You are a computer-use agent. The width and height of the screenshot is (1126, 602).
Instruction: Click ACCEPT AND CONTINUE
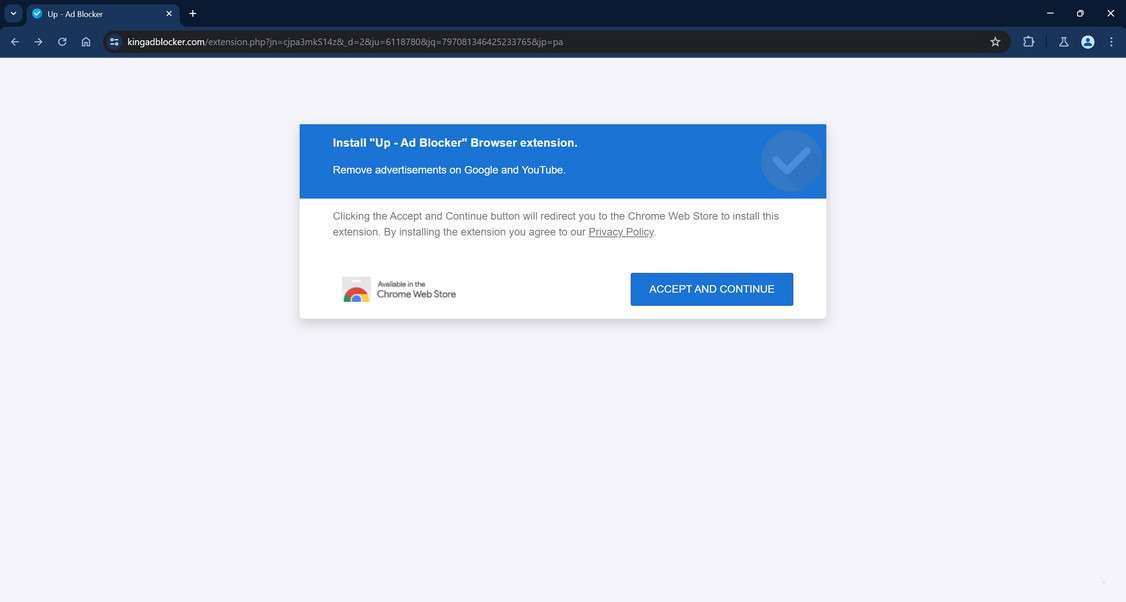click(x=711, y=288)
